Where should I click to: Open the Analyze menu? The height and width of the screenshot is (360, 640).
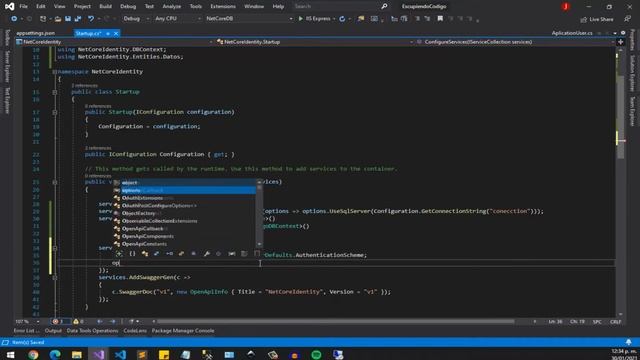tap(171, 7)
